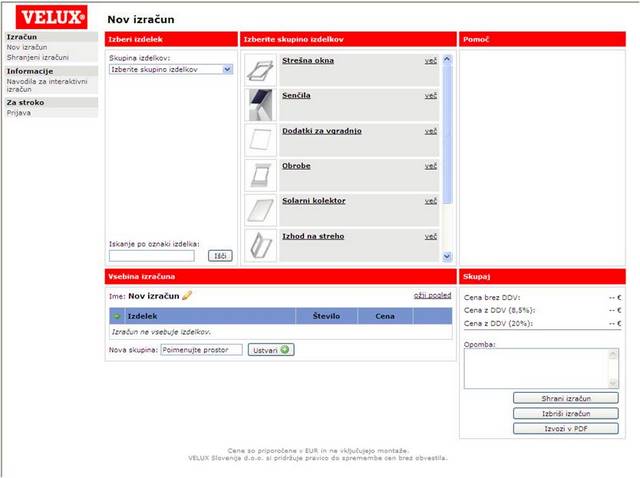Click the Dodatki za vgradnjo product icon
The height and width of the screenshot is (478, 640).
[x=260, y=140]
